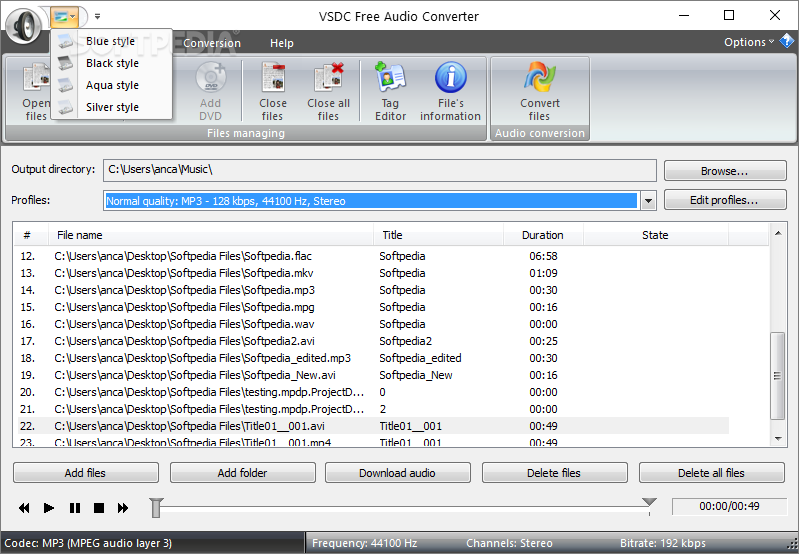Image resolution: width=799 pixels, height=554 pixels.
Task: Click the blue help diamond icon
Action: (x=786, y=41)
